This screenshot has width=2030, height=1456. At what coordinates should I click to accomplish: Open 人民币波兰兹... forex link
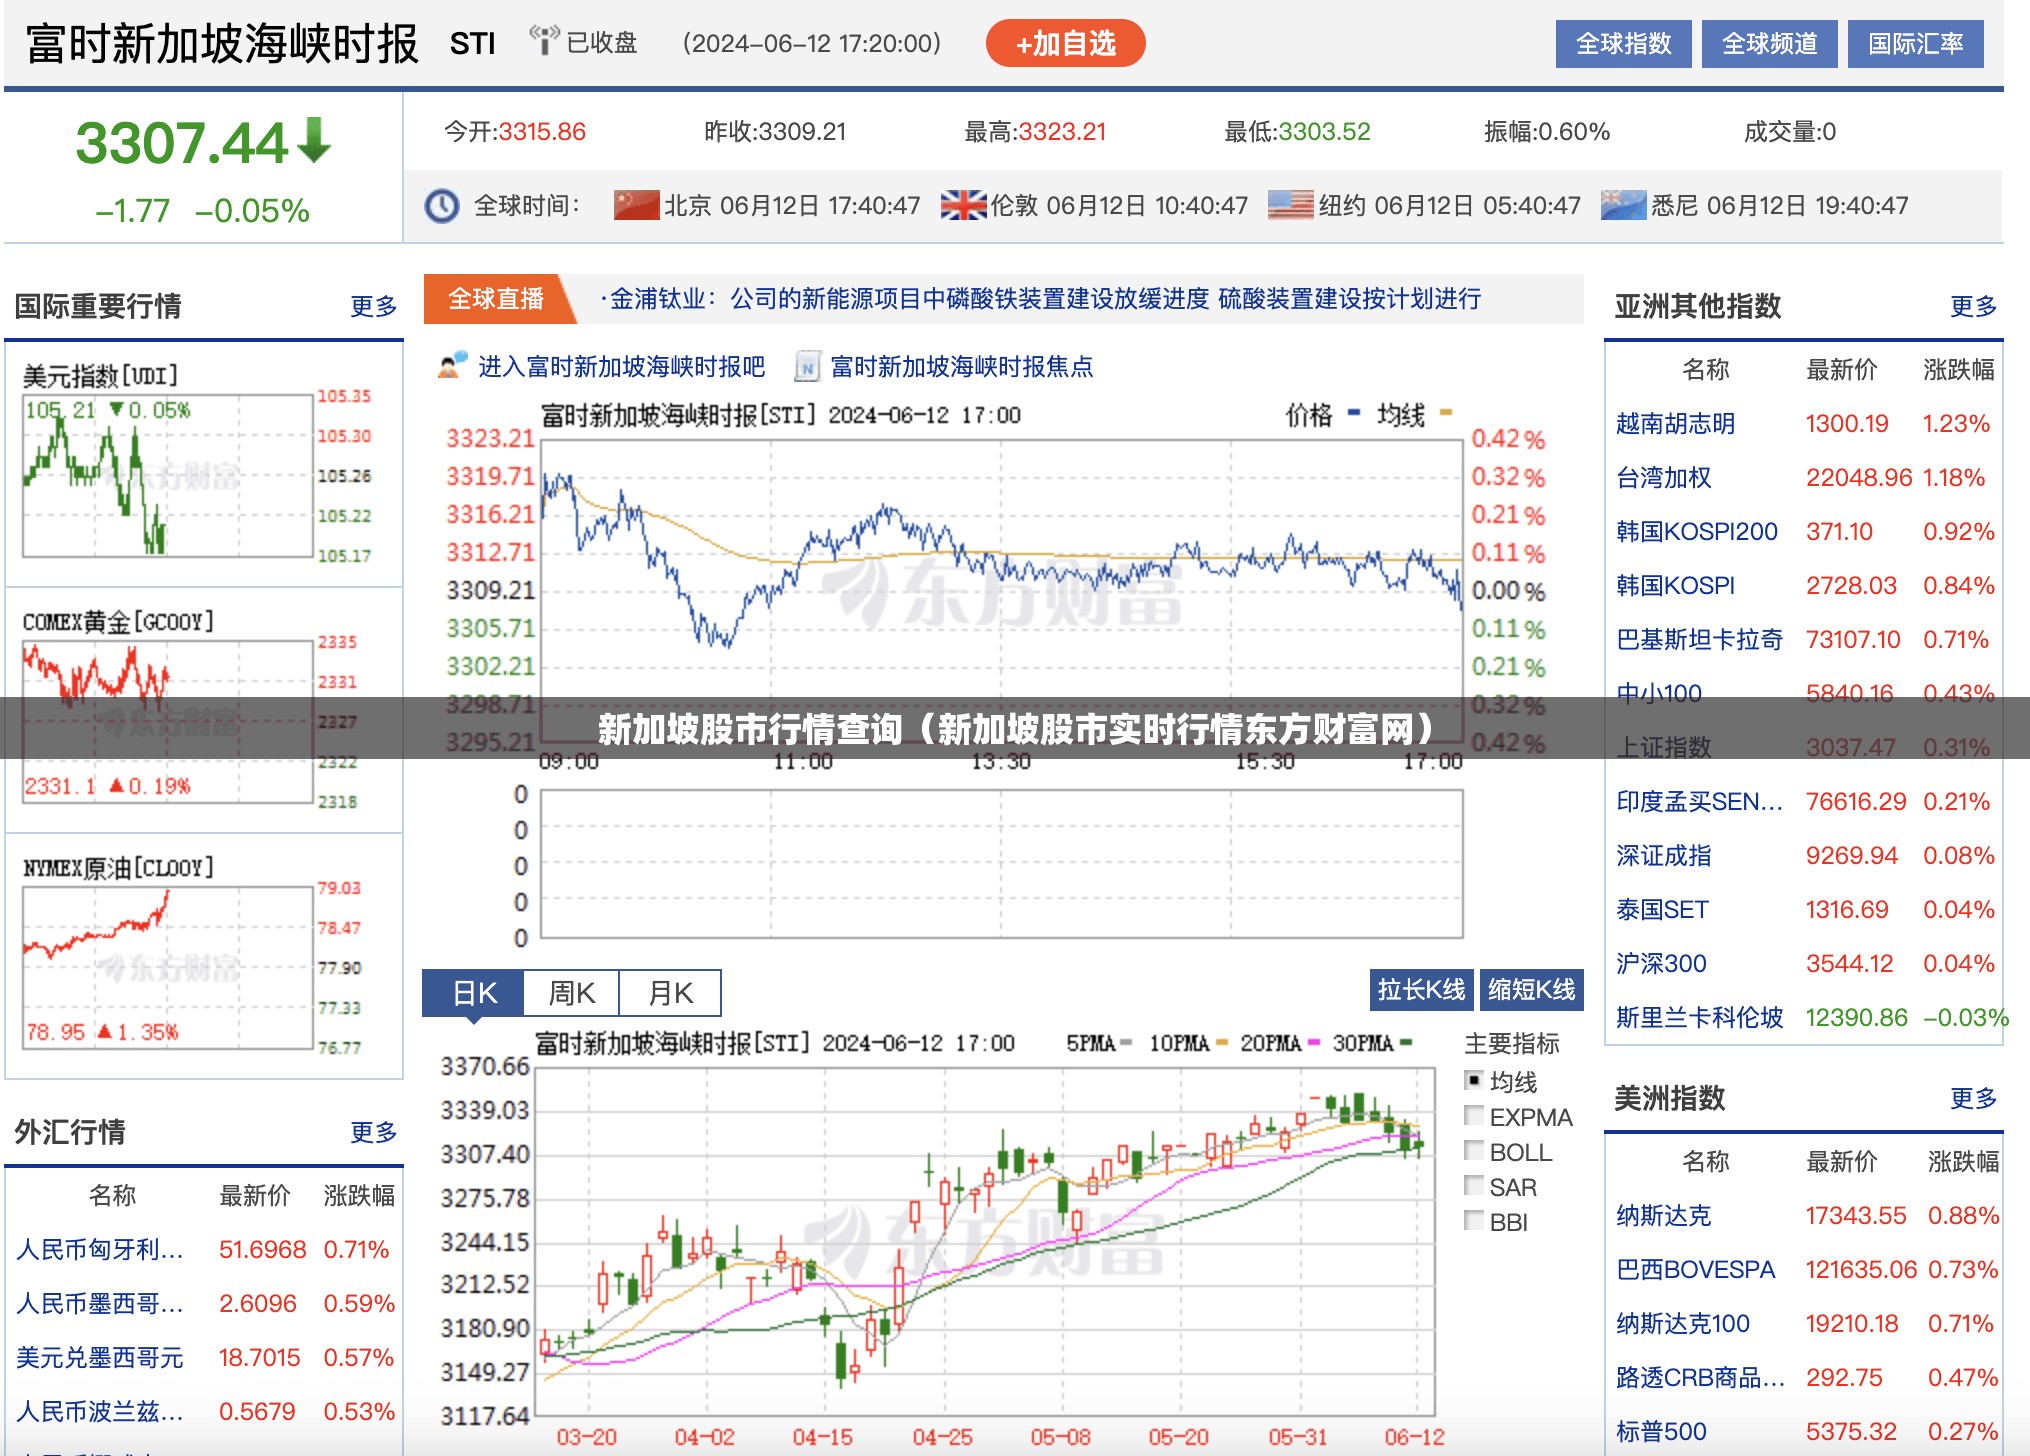(100, 1412)
